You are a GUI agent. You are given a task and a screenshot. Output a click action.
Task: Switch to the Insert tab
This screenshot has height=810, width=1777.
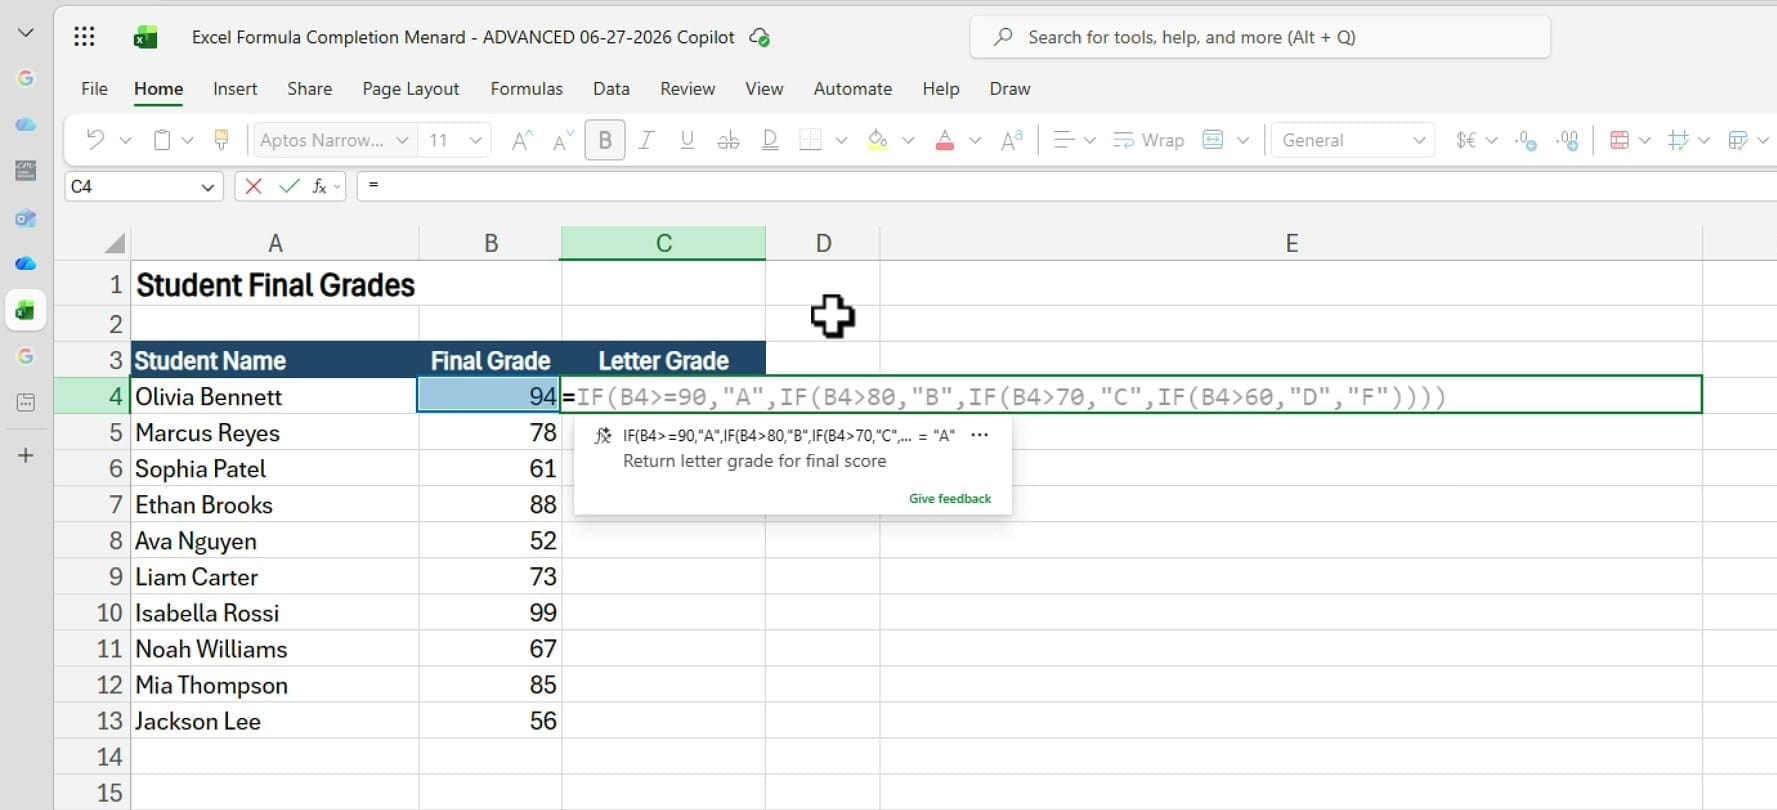pos(235,89)
